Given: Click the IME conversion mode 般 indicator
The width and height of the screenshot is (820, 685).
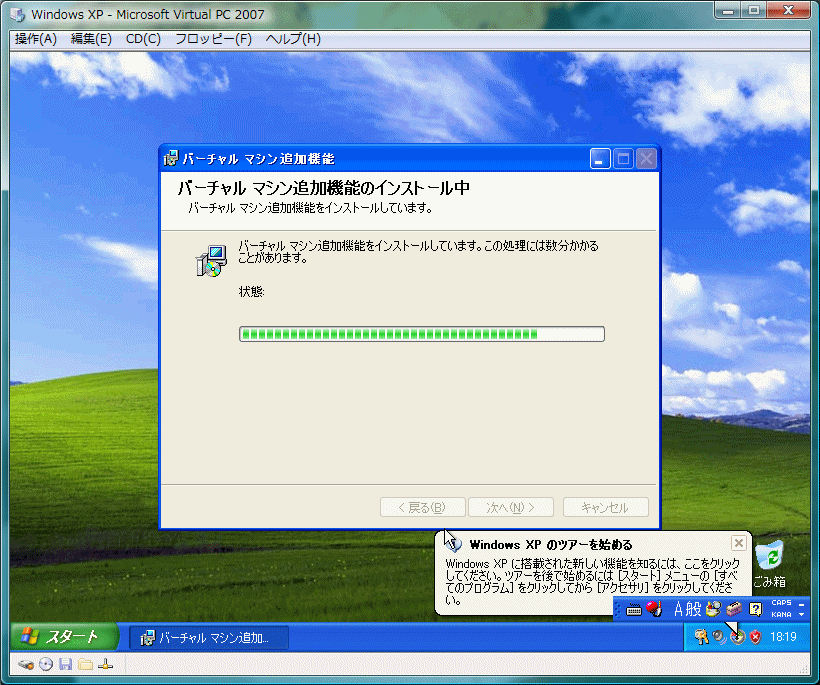Looking at the screenshot, I should tap(693, 609).
